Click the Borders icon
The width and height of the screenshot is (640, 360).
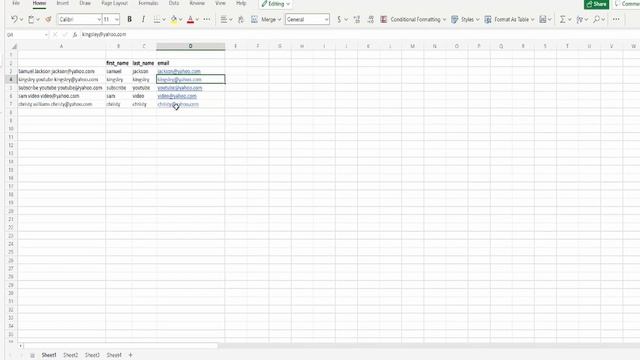click(x=157, y=19)
